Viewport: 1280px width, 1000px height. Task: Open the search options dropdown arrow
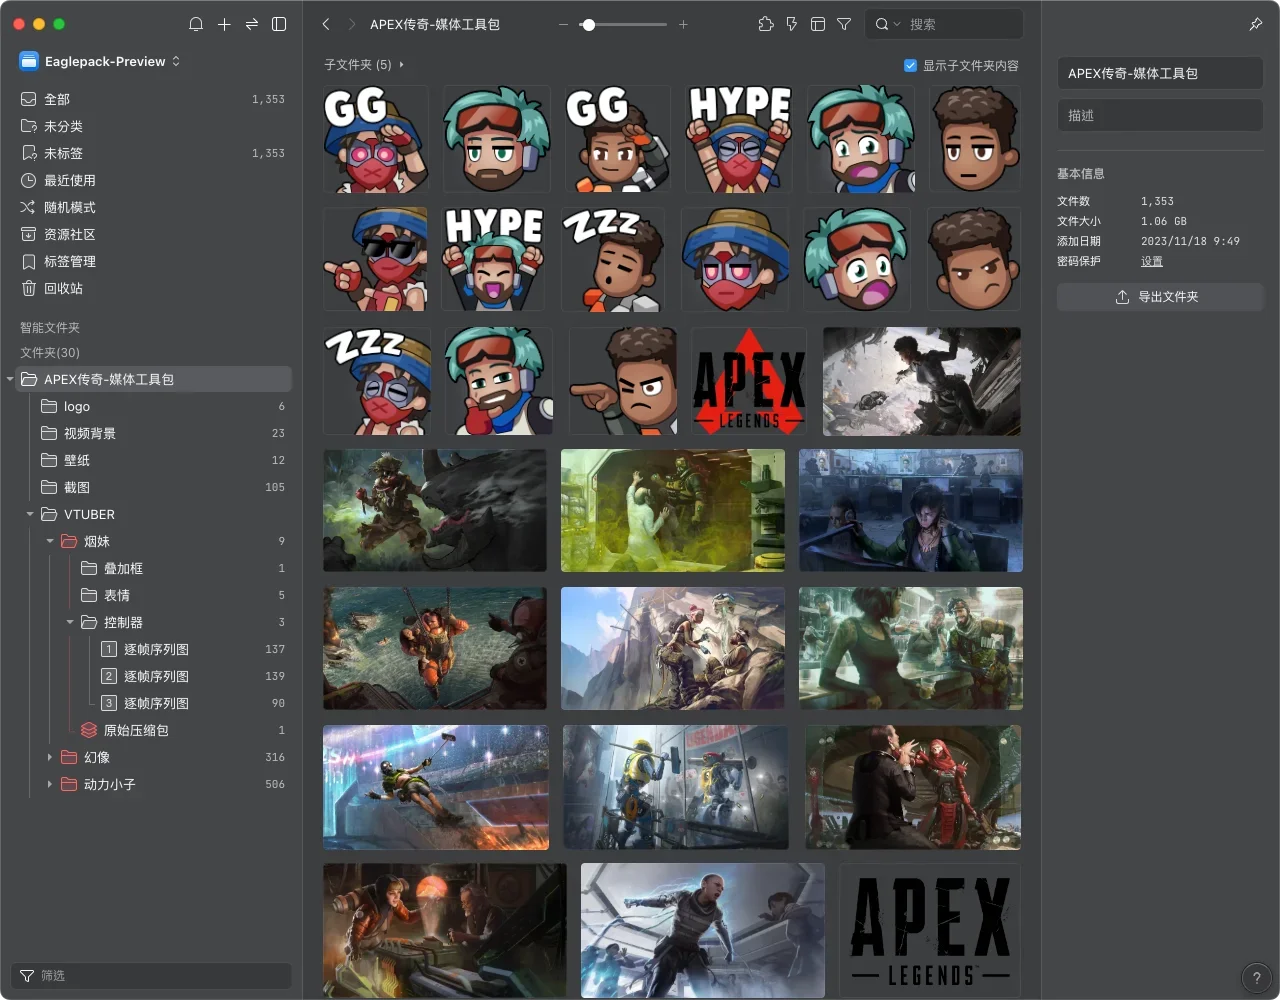tap(897, 24)
